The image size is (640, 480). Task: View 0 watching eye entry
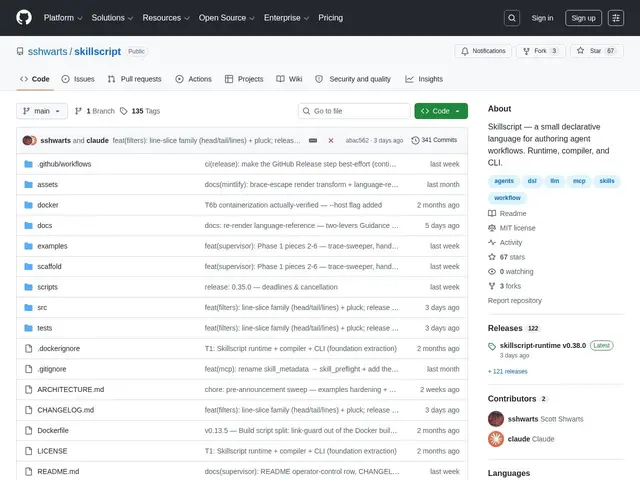click(x=511, y=271)
